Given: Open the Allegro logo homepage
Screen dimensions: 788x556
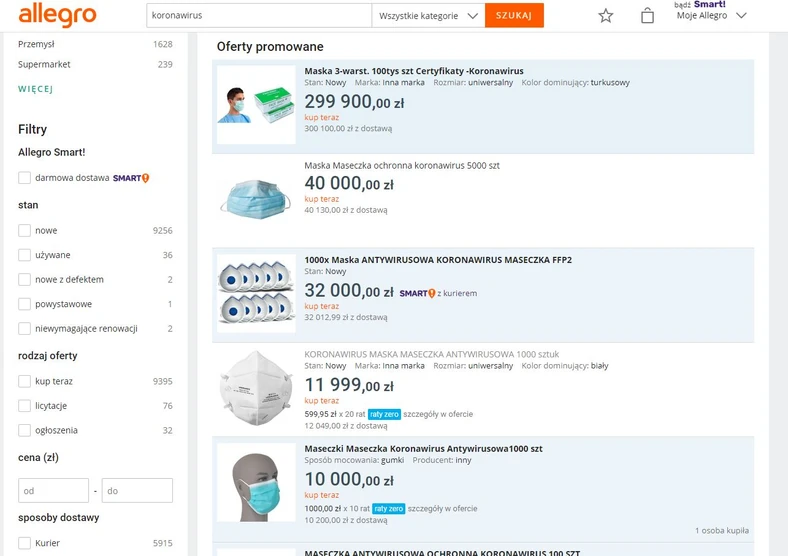Looking at the screenshot, I should pos(57,15).
